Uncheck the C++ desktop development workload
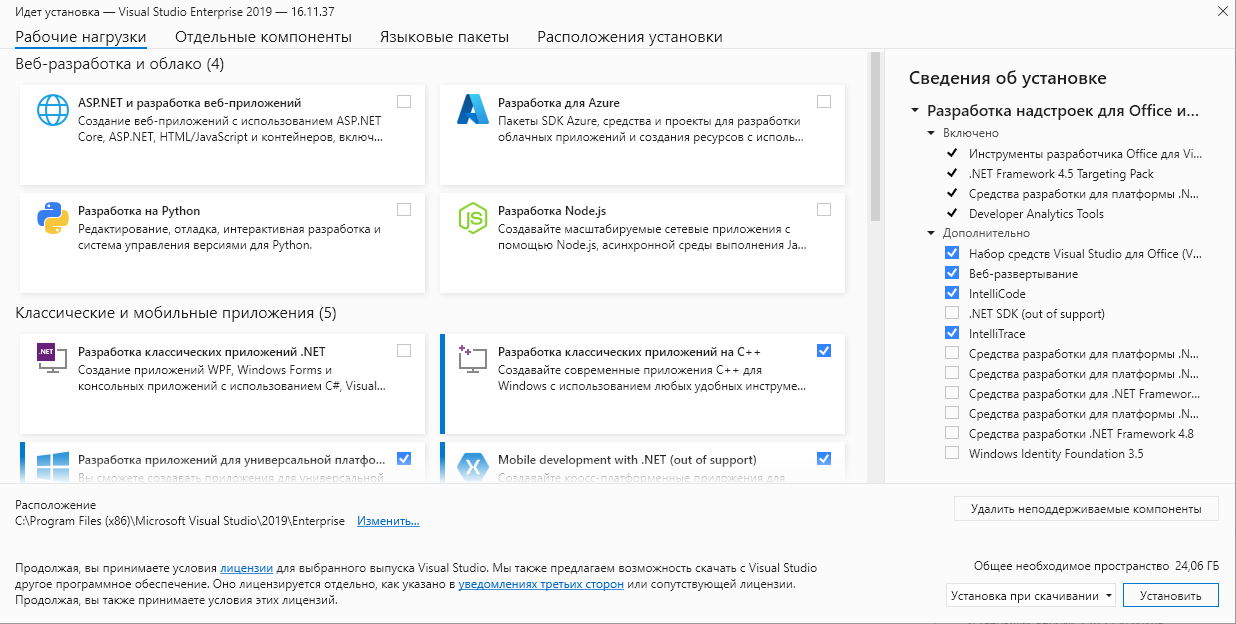Image resolution: width=1236 pixels, height=624 pixels. pos(824,350)
